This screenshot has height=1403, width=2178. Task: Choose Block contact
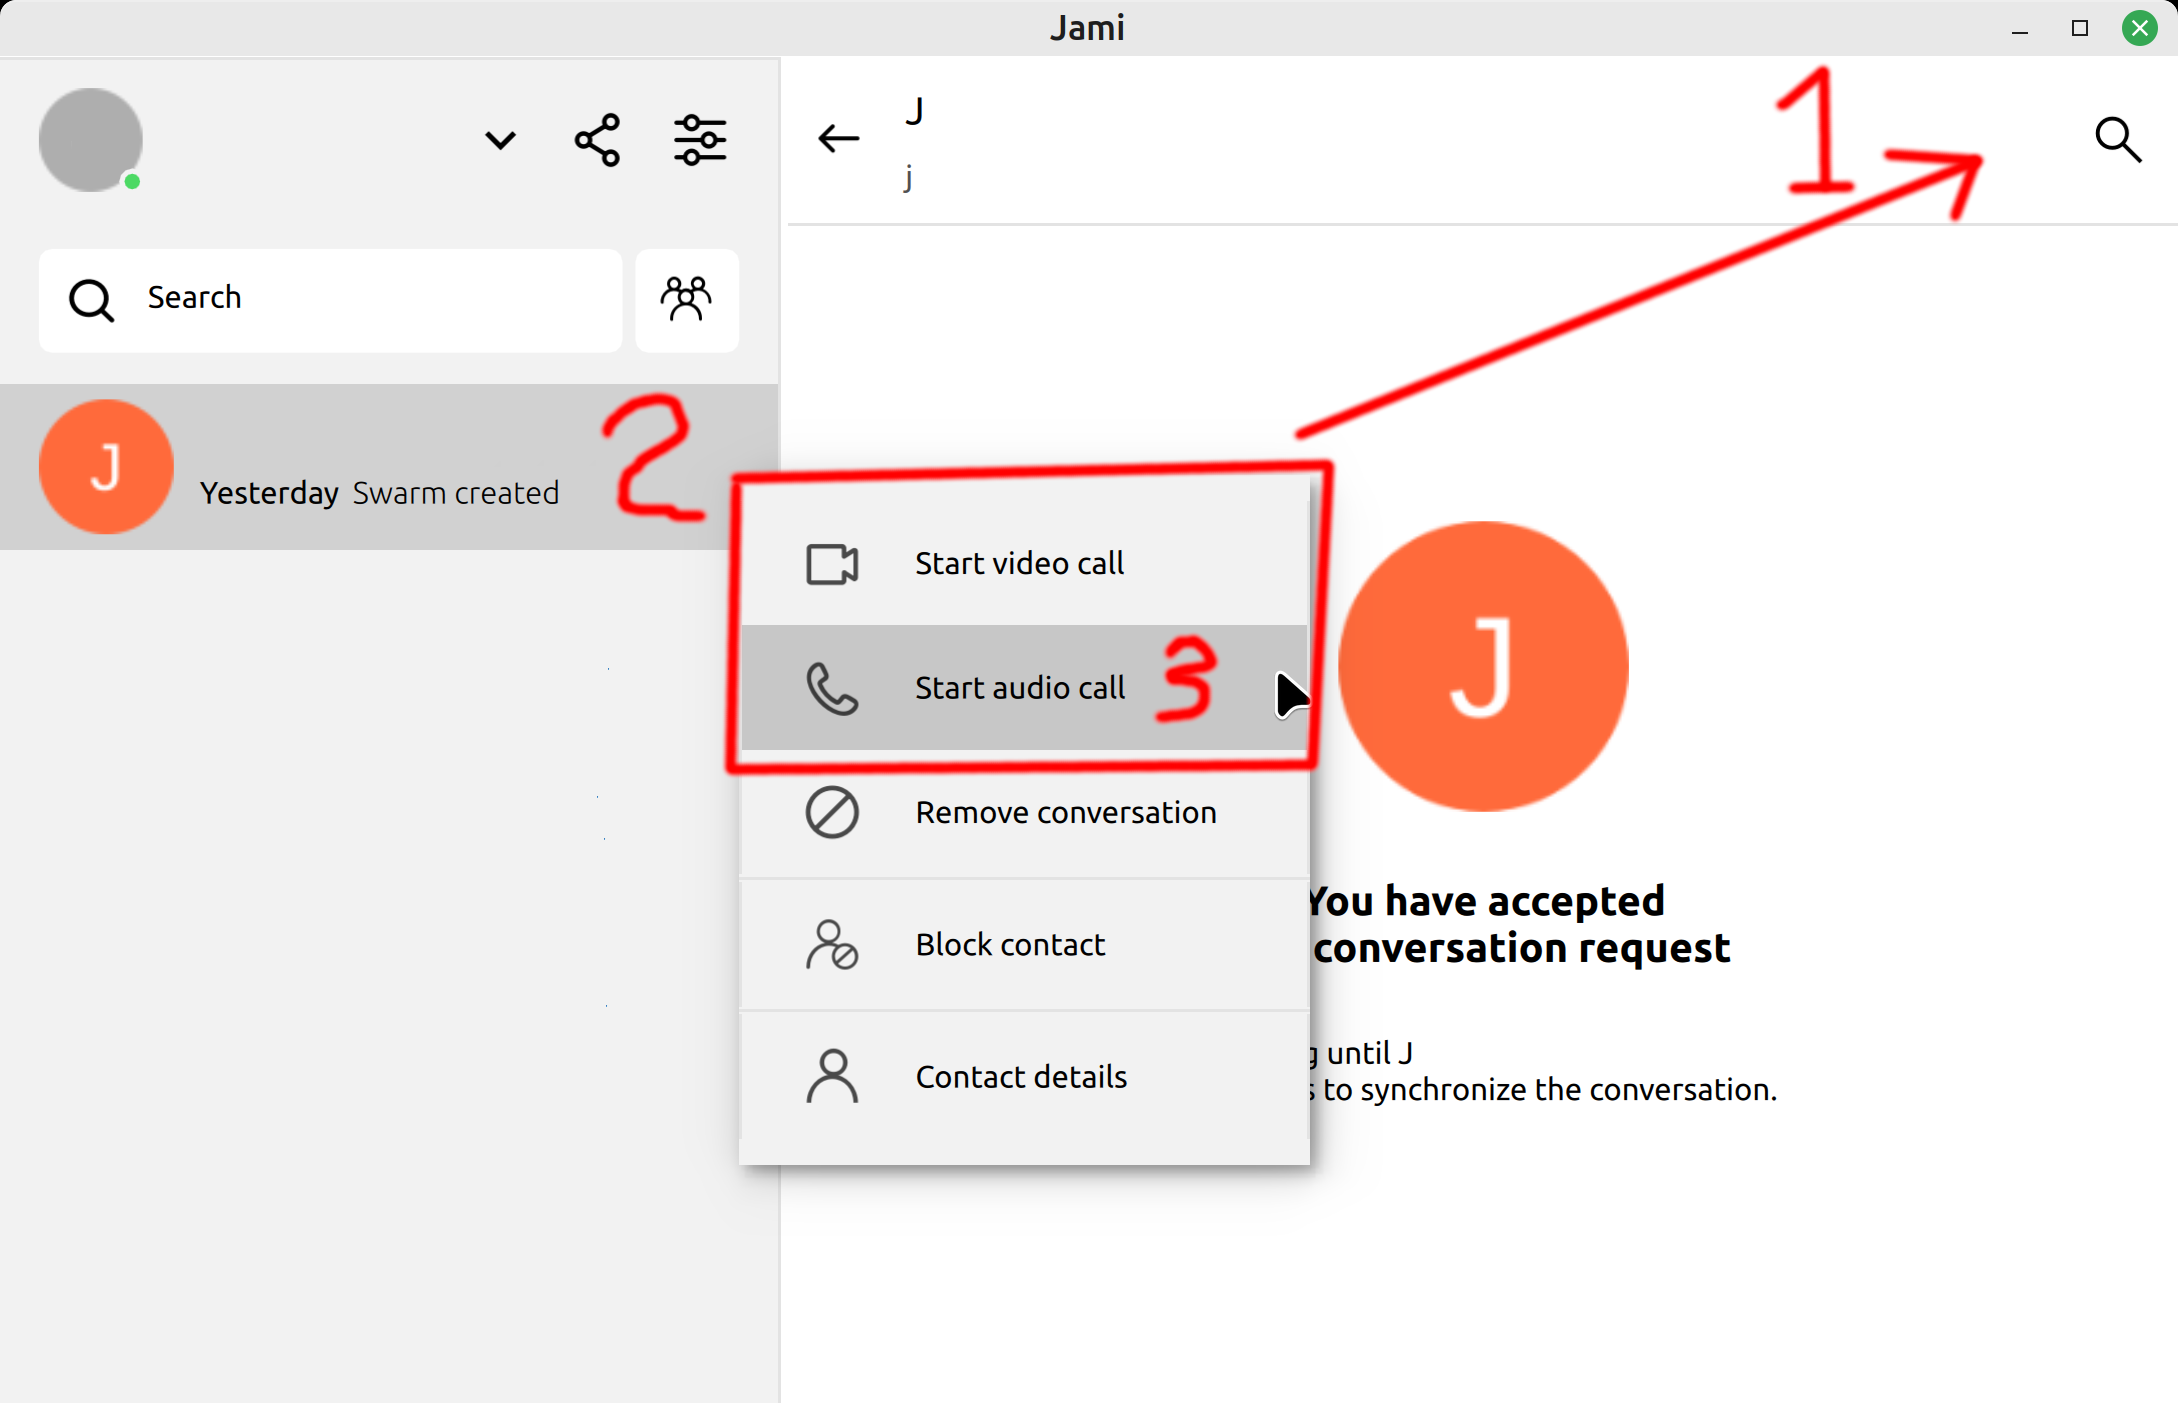[1024, 944]
